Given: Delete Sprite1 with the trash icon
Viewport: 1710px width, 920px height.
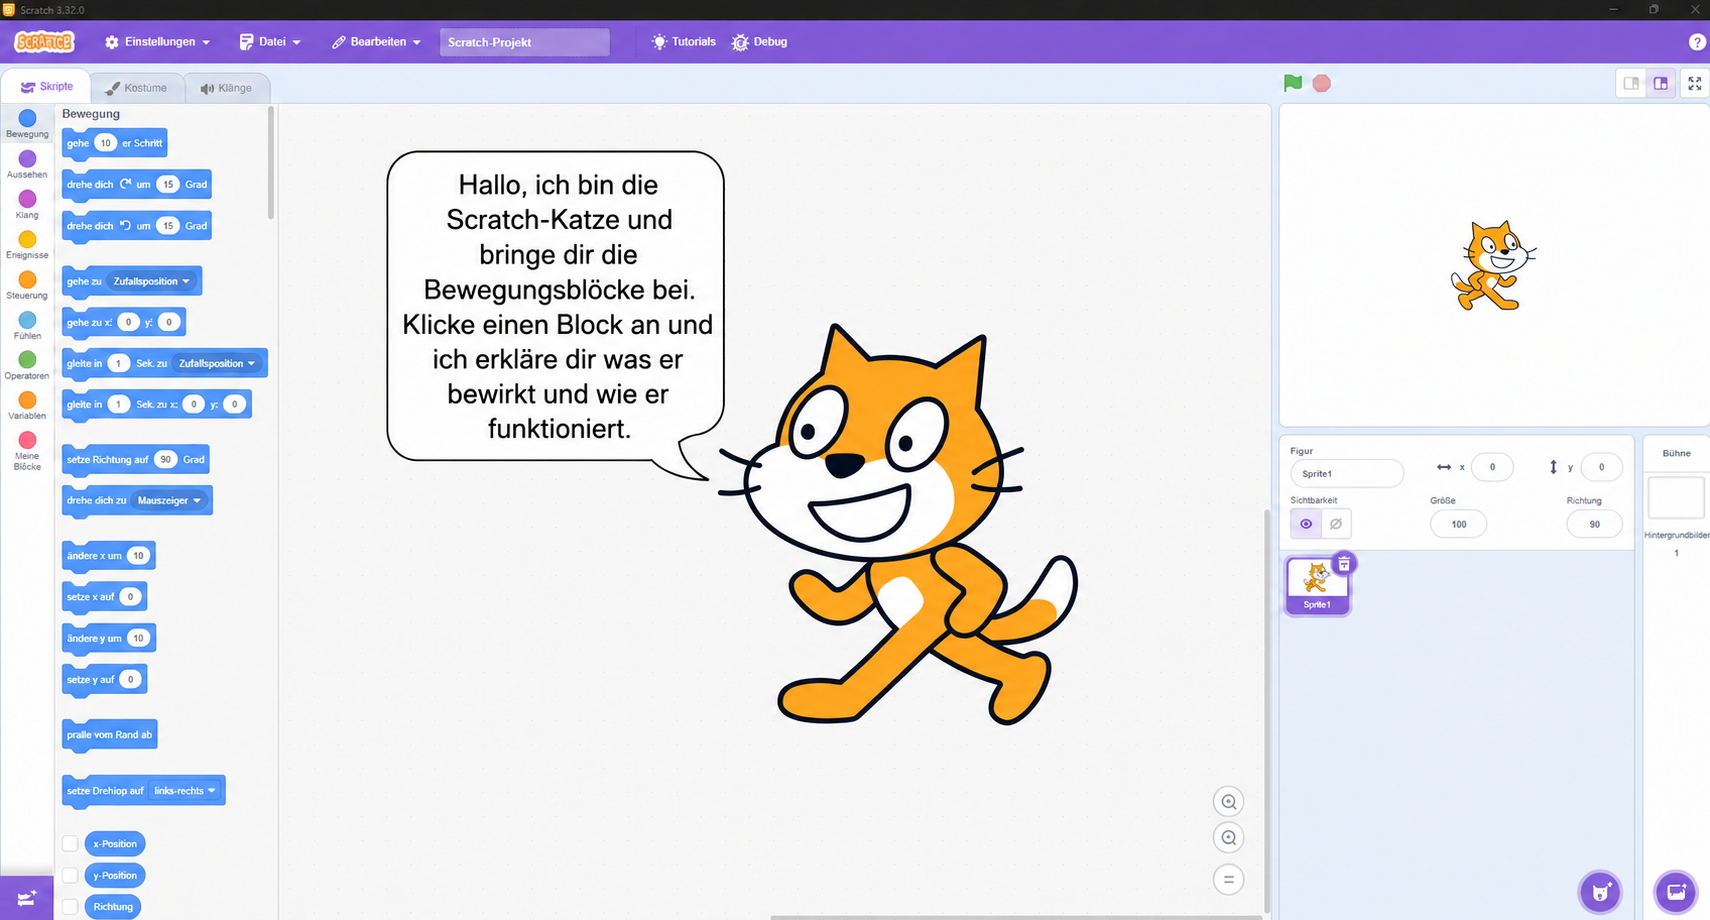Looking at the screenshot, I should tap(1344, 564).
